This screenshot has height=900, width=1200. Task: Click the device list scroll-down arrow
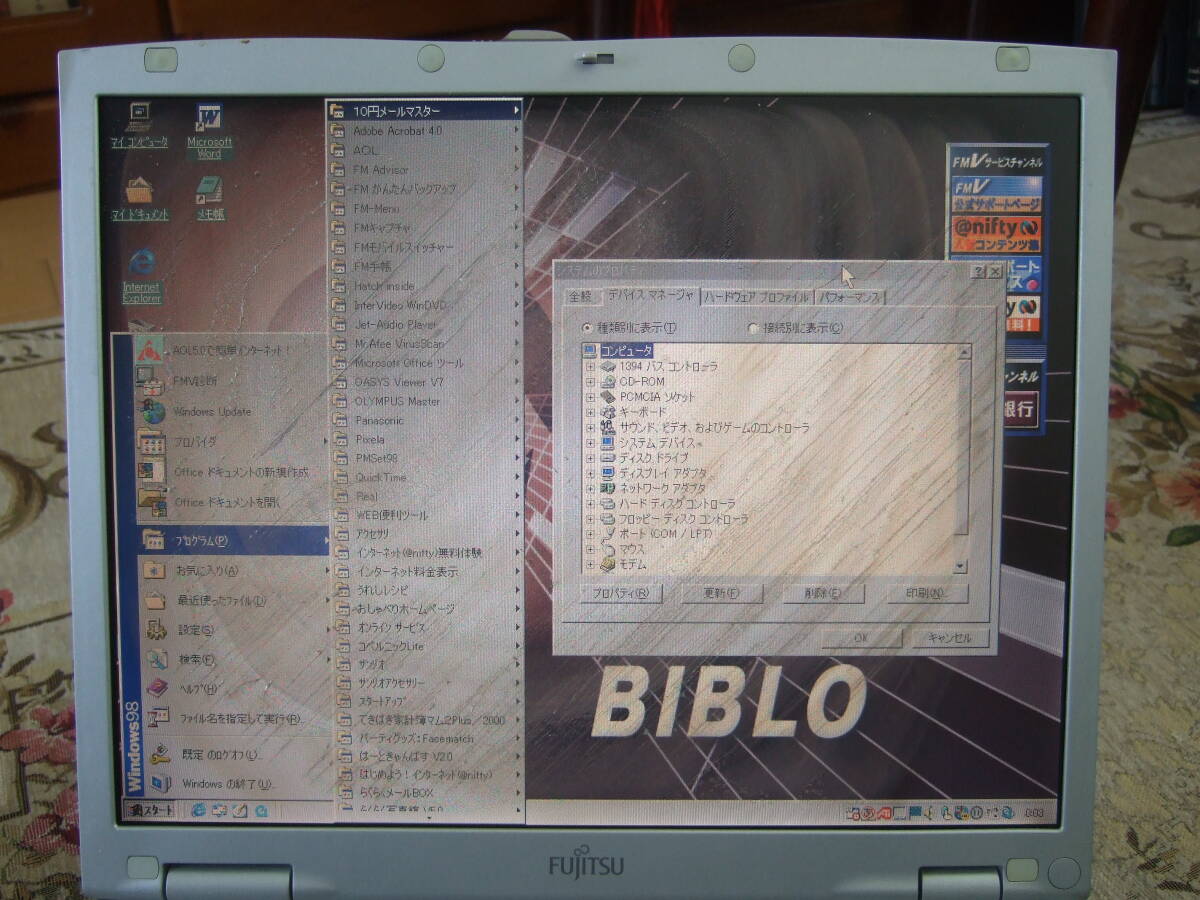(961, 566)
